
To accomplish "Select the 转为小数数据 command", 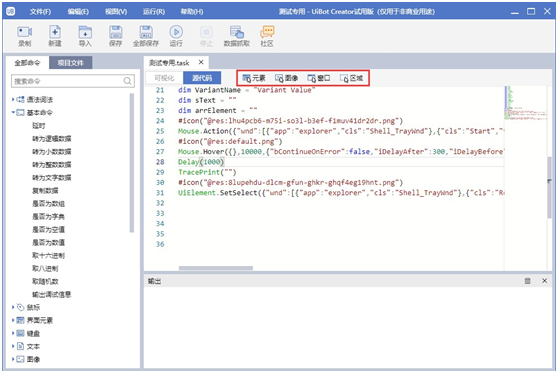I will [x=52, y=152].
